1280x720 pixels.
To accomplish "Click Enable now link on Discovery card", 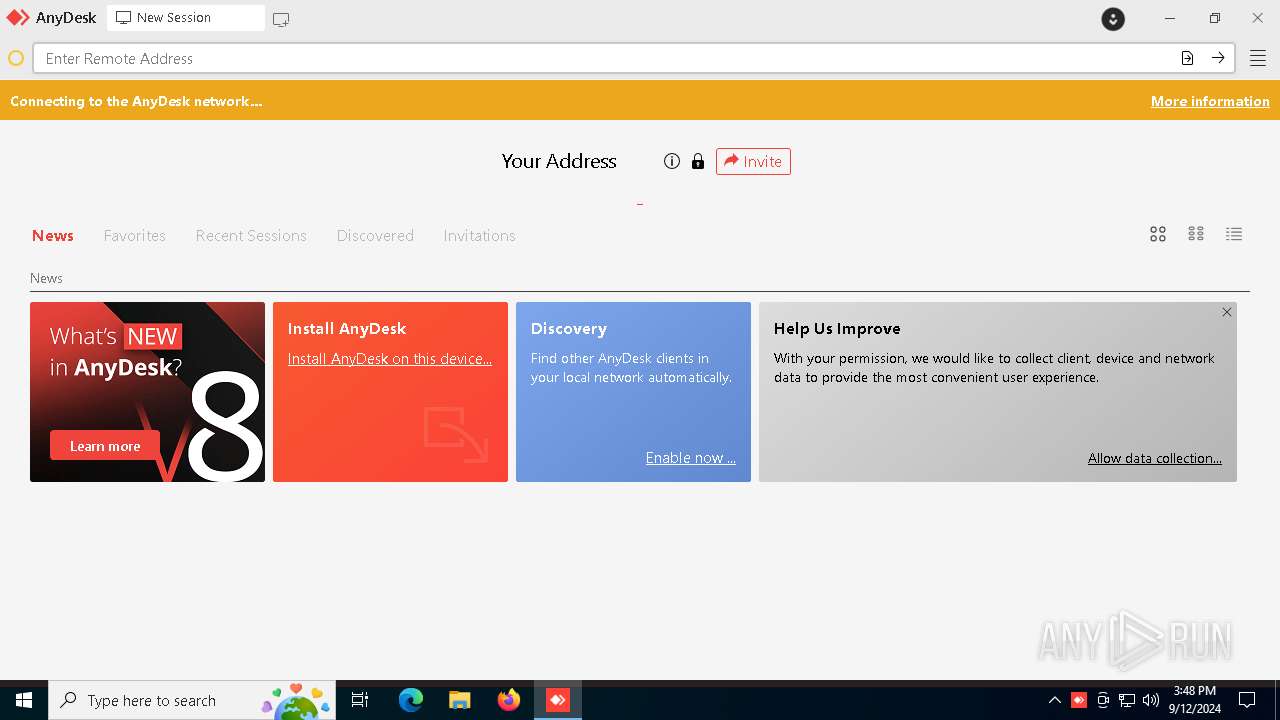I will [x=690, y=458].
